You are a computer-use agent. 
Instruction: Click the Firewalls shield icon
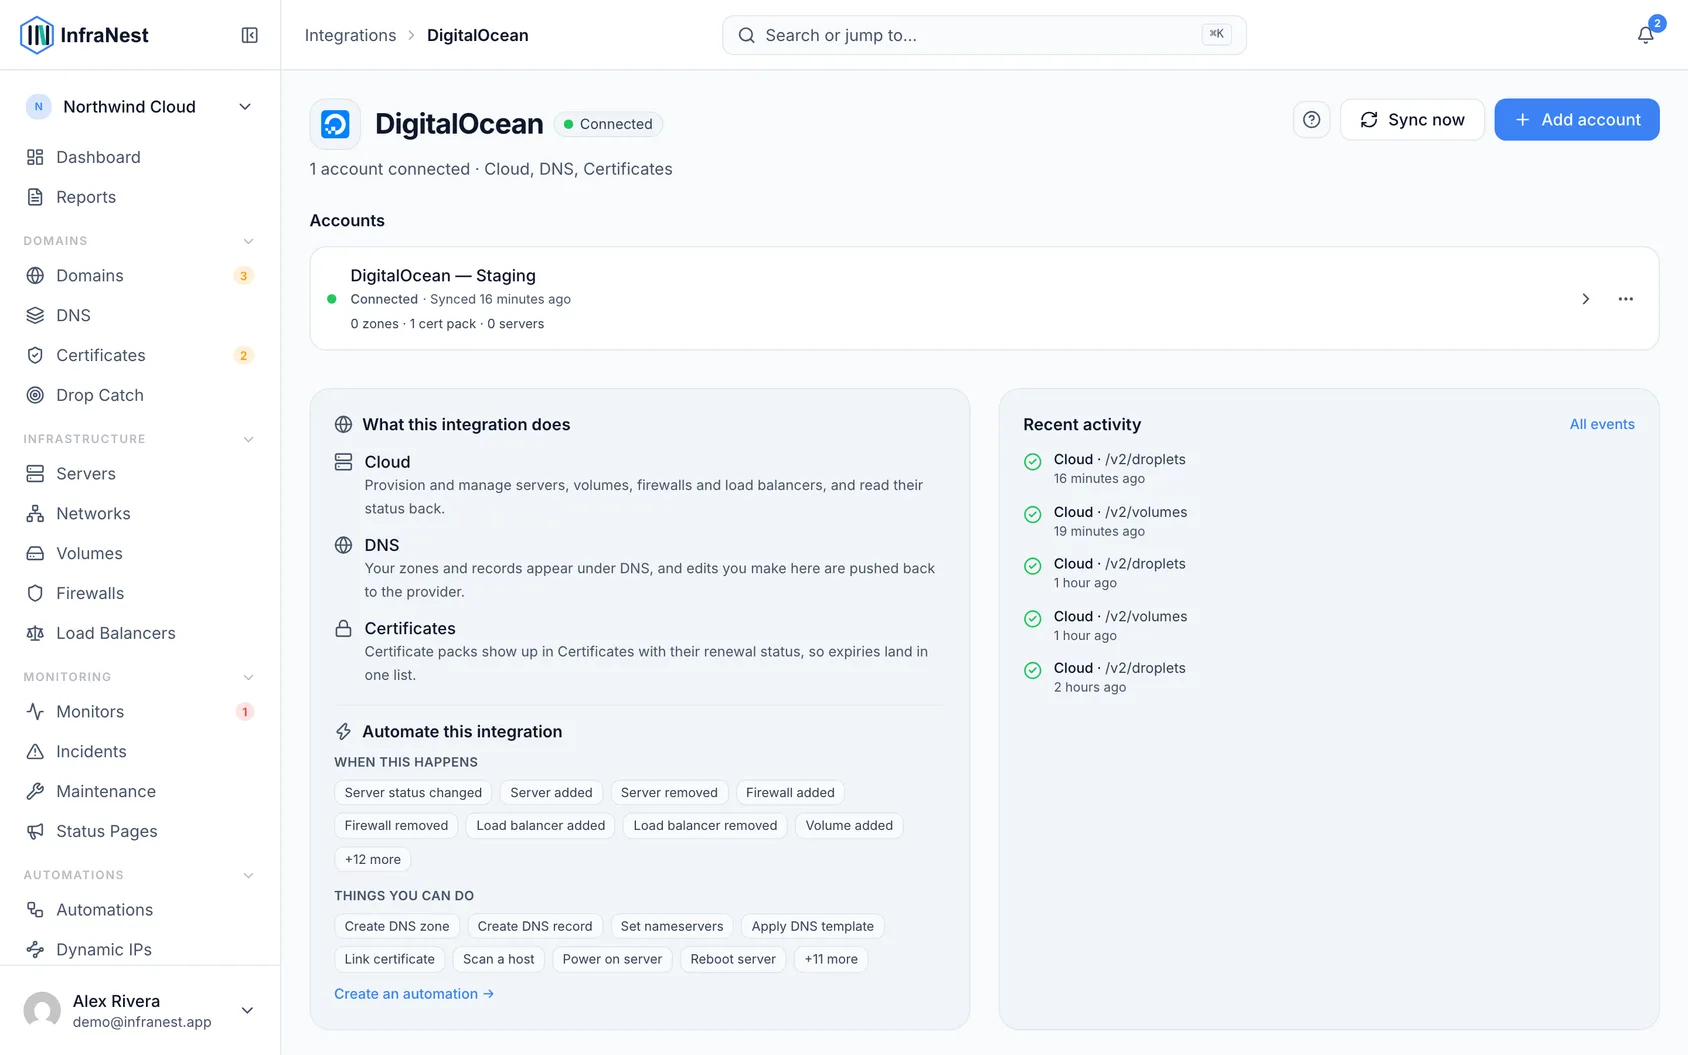tap(35, 593)
